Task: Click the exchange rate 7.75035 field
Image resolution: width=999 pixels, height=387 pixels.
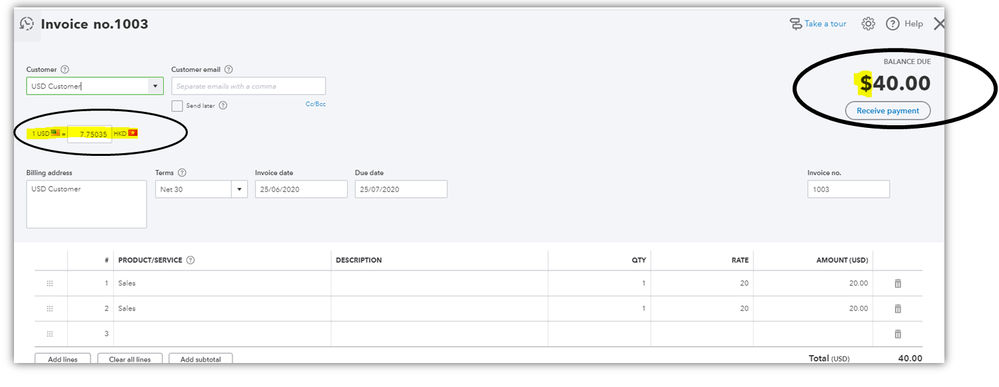Action: pyautogui.click(x=90, y=134)
